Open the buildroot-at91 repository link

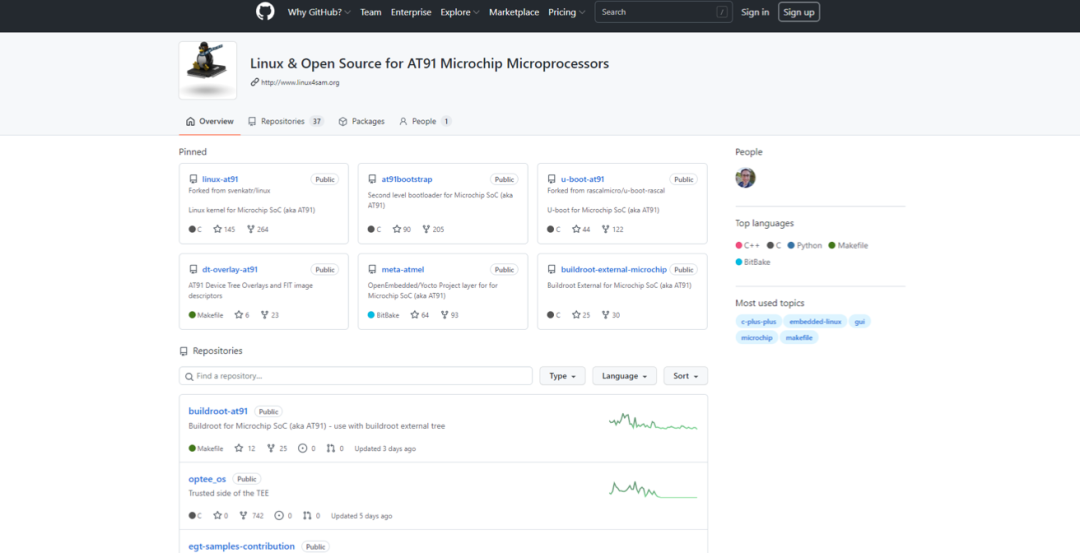[x=218, y=411]
